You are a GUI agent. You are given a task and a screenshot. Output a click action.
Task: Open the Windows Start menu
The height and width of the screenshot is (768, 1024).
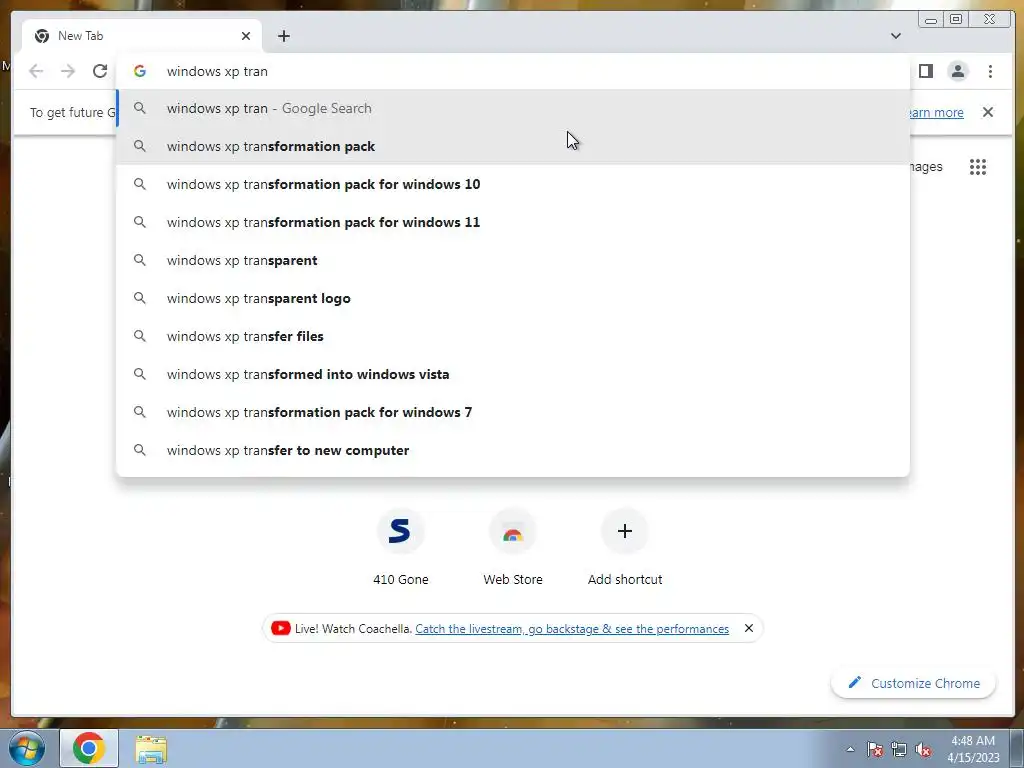point(26,748)
